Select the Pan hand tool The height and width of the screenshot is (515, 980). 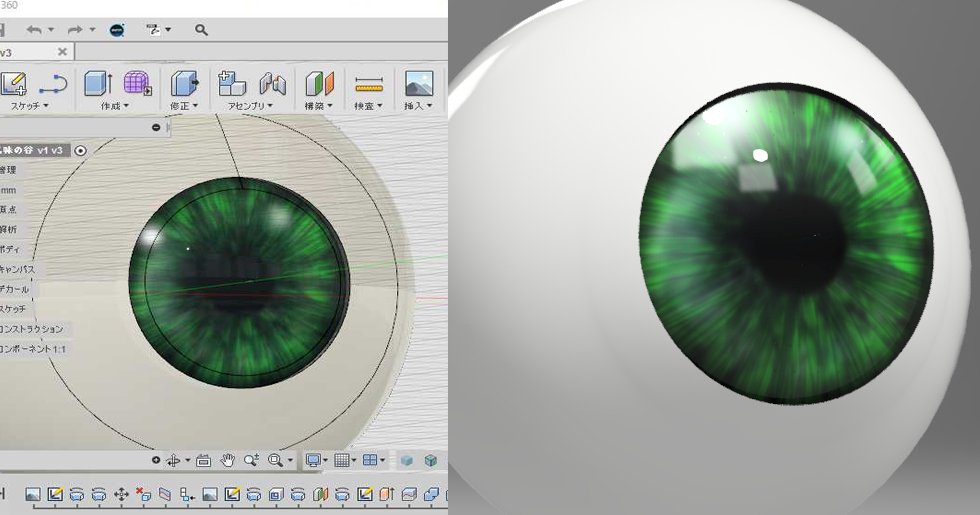[x=228, y=461]
